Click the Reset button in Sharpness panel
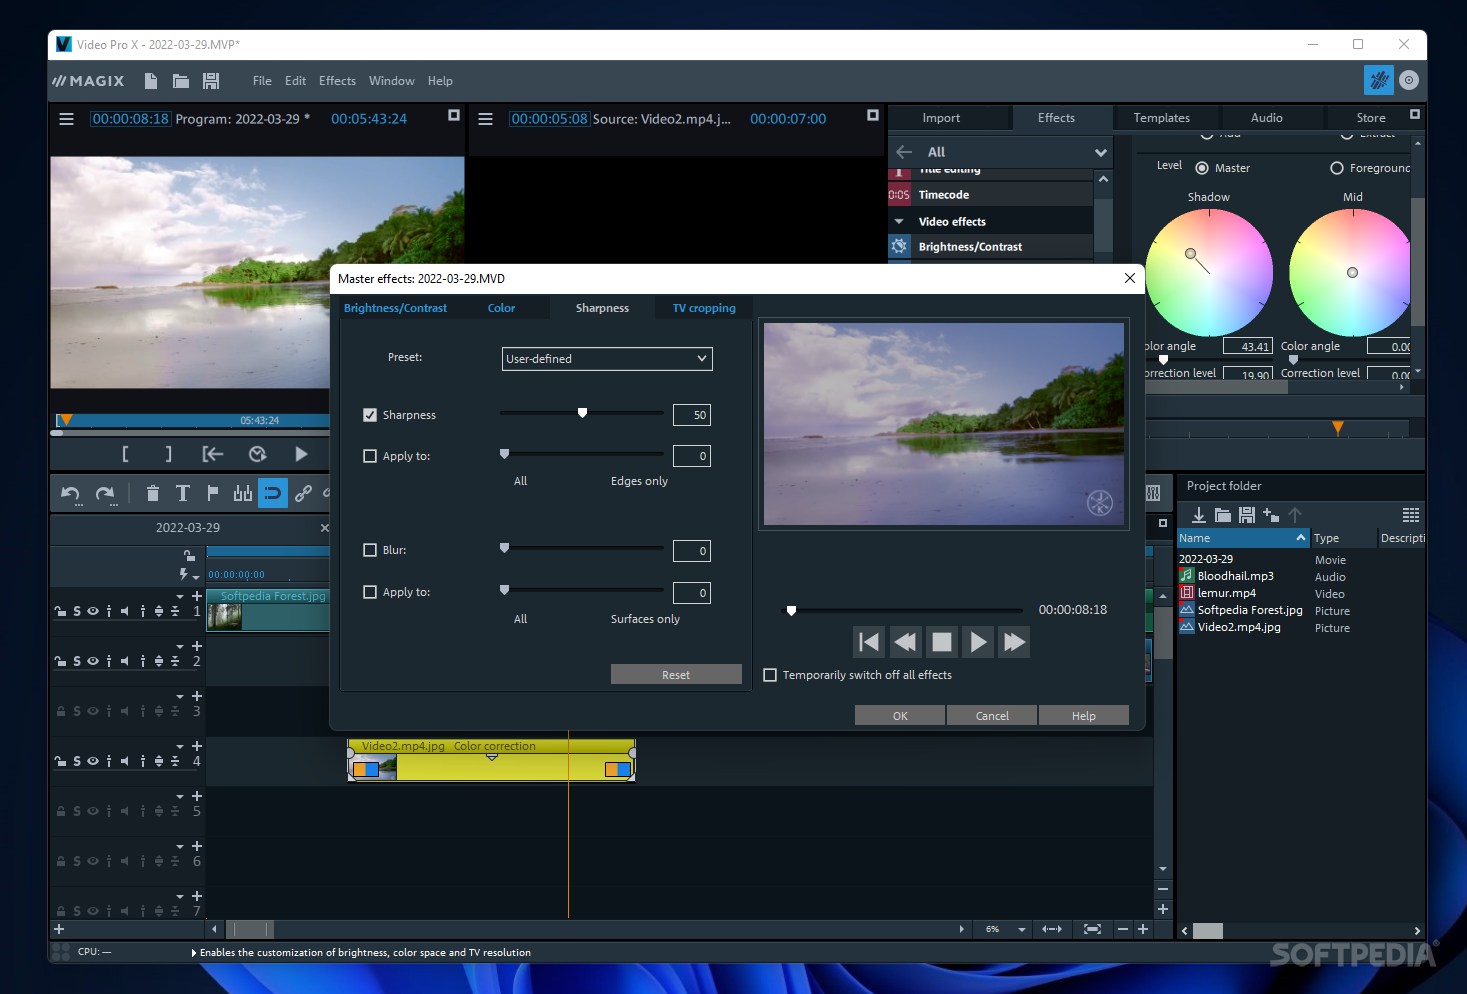This screenshot has width=1467, height=994. (x=675, y=674)
